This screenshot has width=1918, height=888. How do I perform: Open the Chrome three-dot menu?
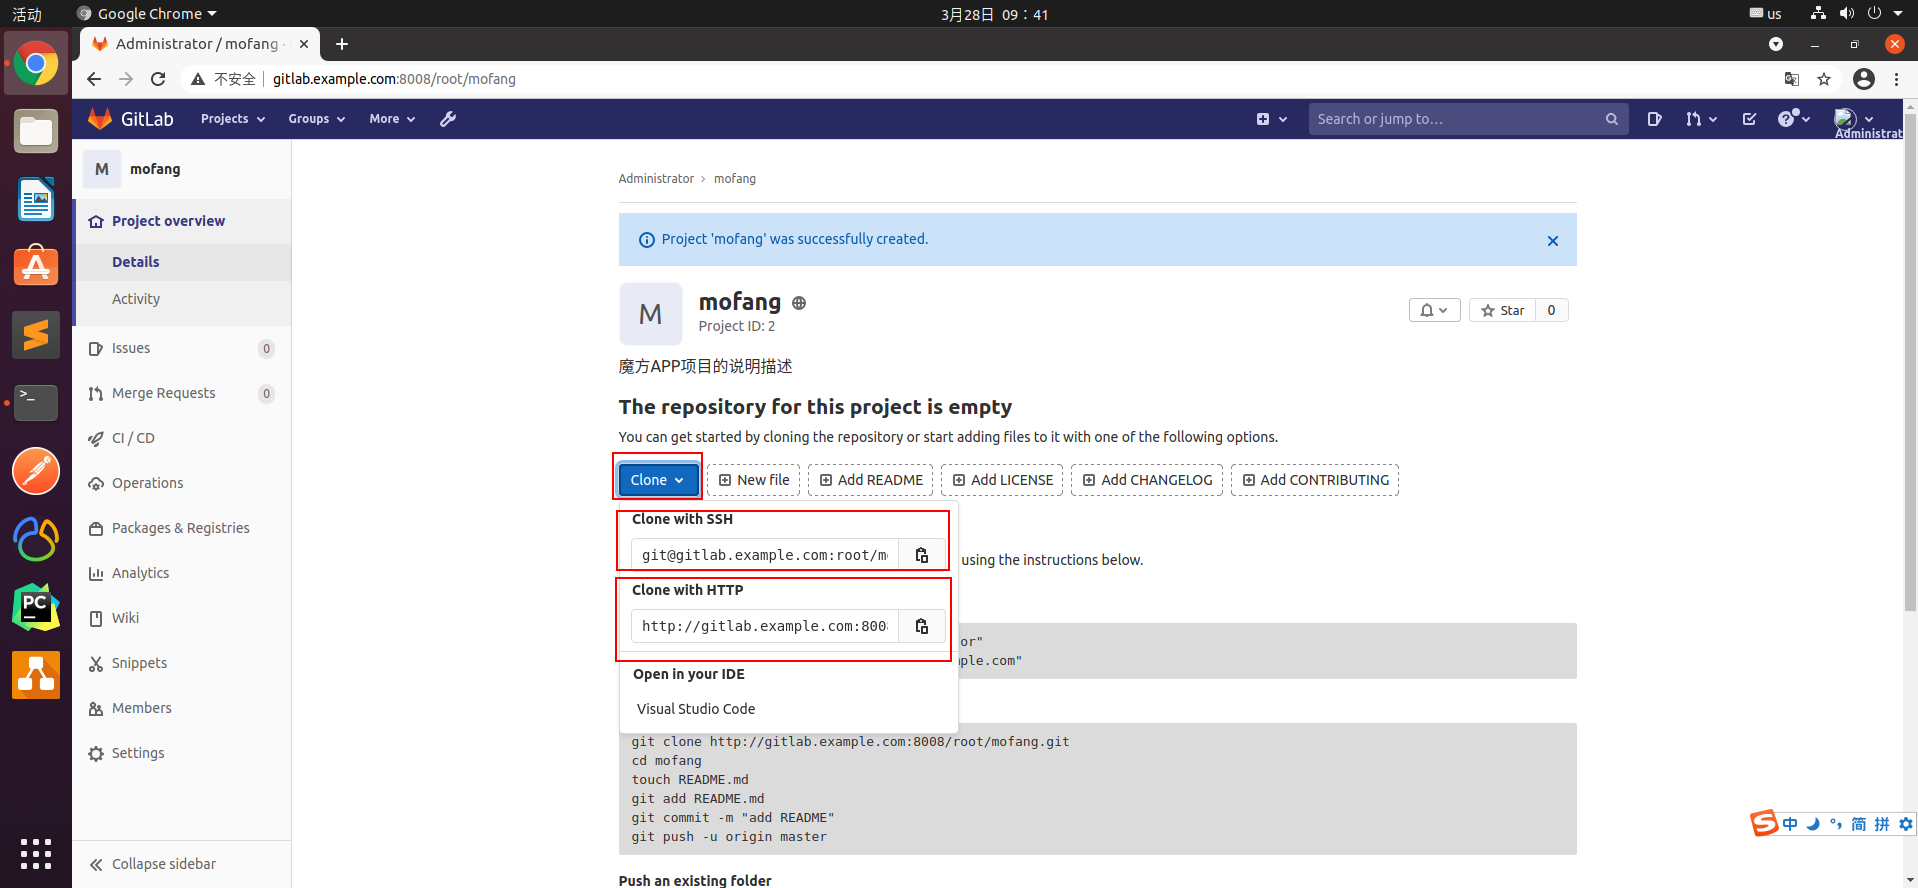[1896, 79]
